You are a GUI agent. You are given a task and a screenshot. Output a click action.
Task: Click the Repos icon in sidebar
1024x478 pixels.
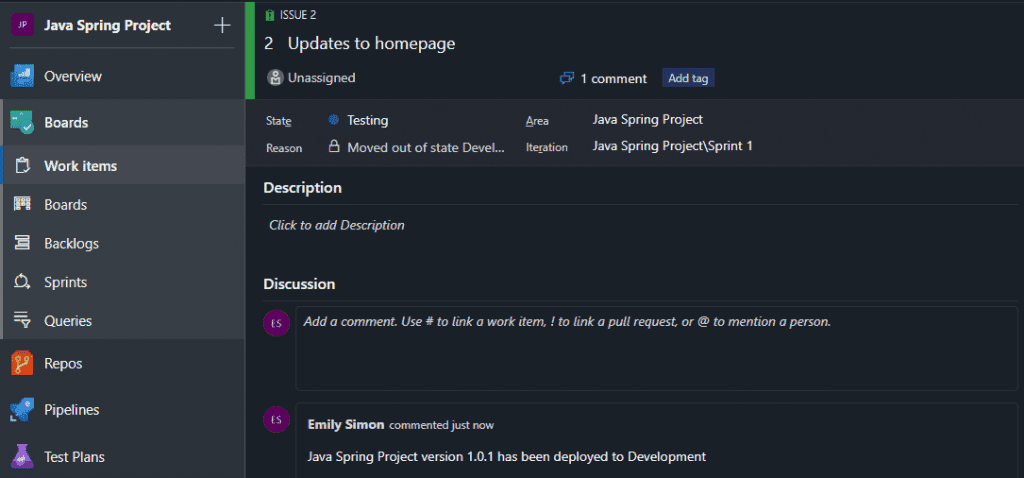pos(22,364)
